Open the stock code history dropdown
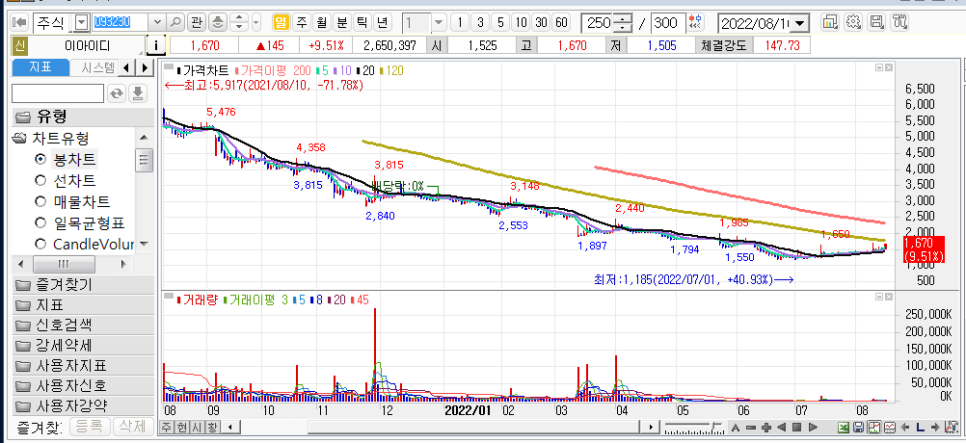The width and height of the screenshot is (966, 443). 158,23
